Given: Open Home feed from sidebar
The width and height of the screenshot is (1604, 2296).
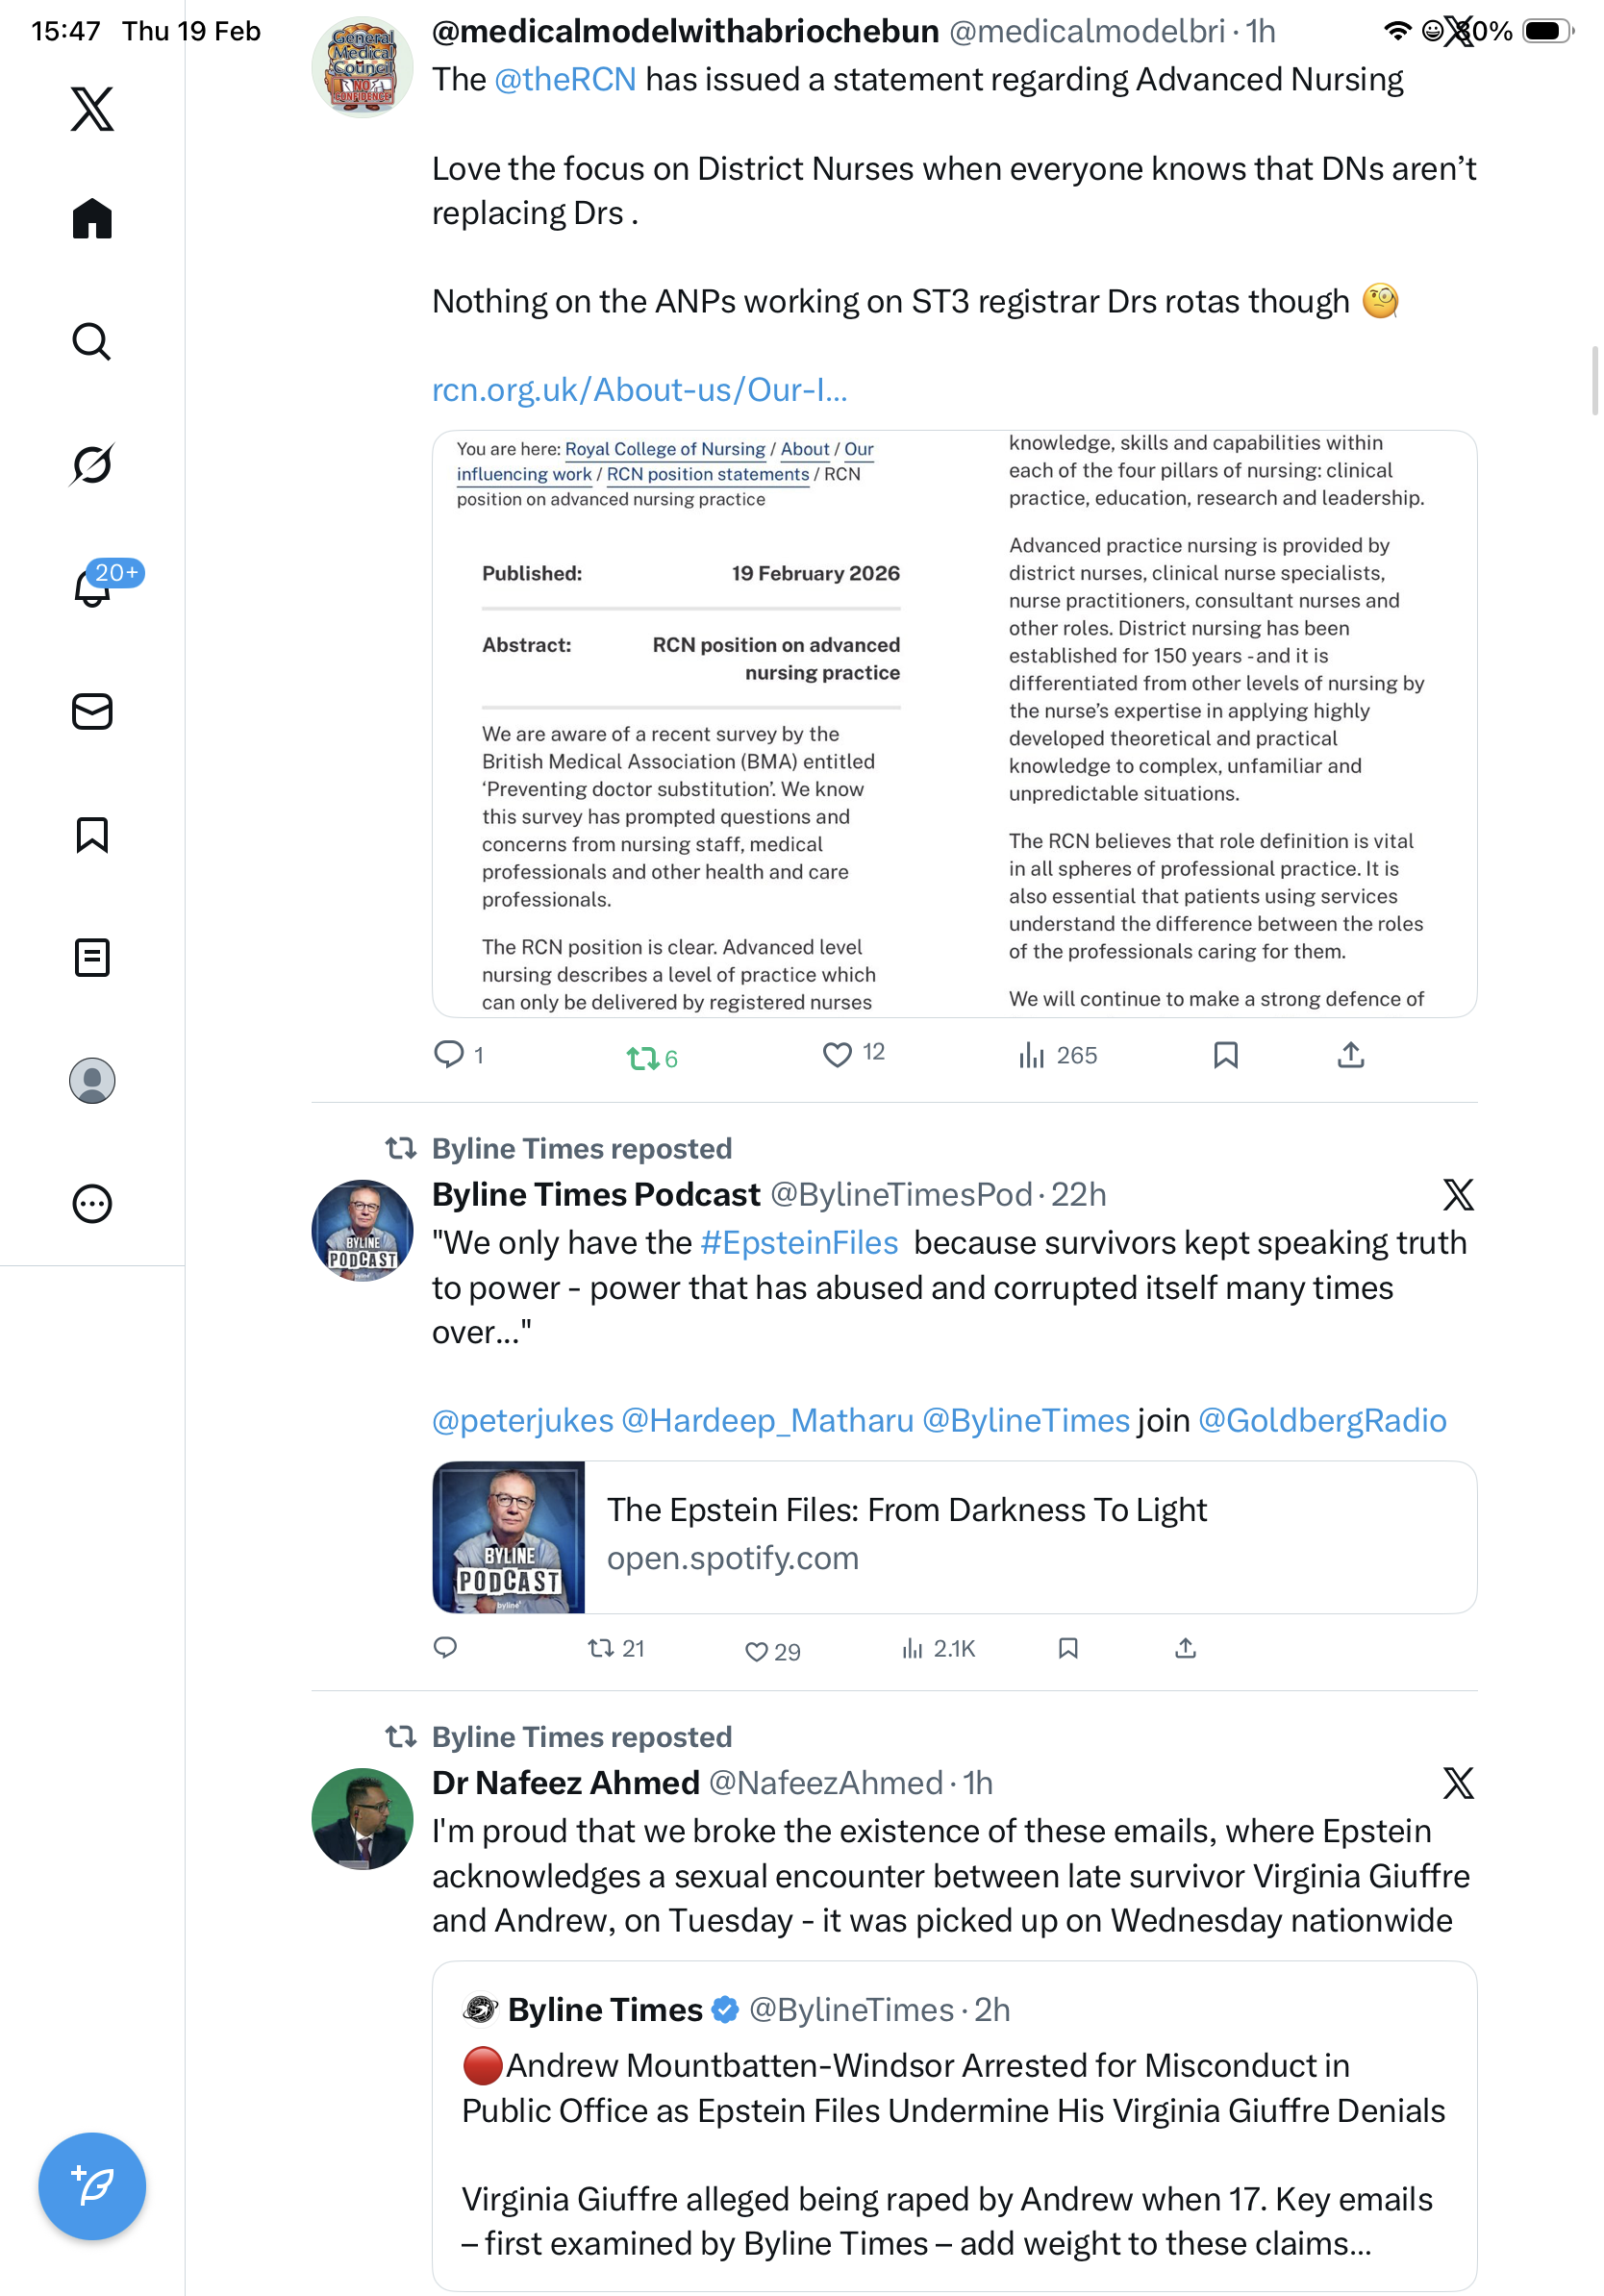Looking at the screenshot, I should [92, 218].
